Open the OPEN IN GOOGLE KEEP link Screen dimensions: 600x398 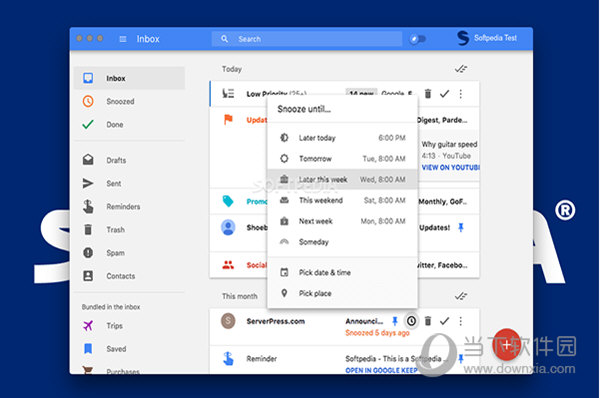(x=381, y=370)
